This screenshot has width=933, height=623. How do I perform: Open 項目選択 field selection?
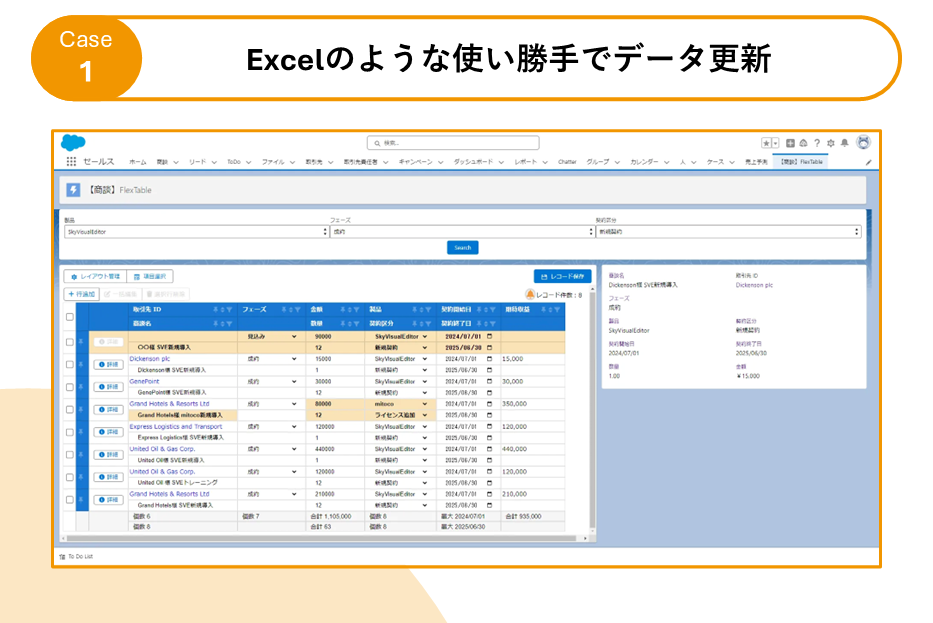click(150, 277)
